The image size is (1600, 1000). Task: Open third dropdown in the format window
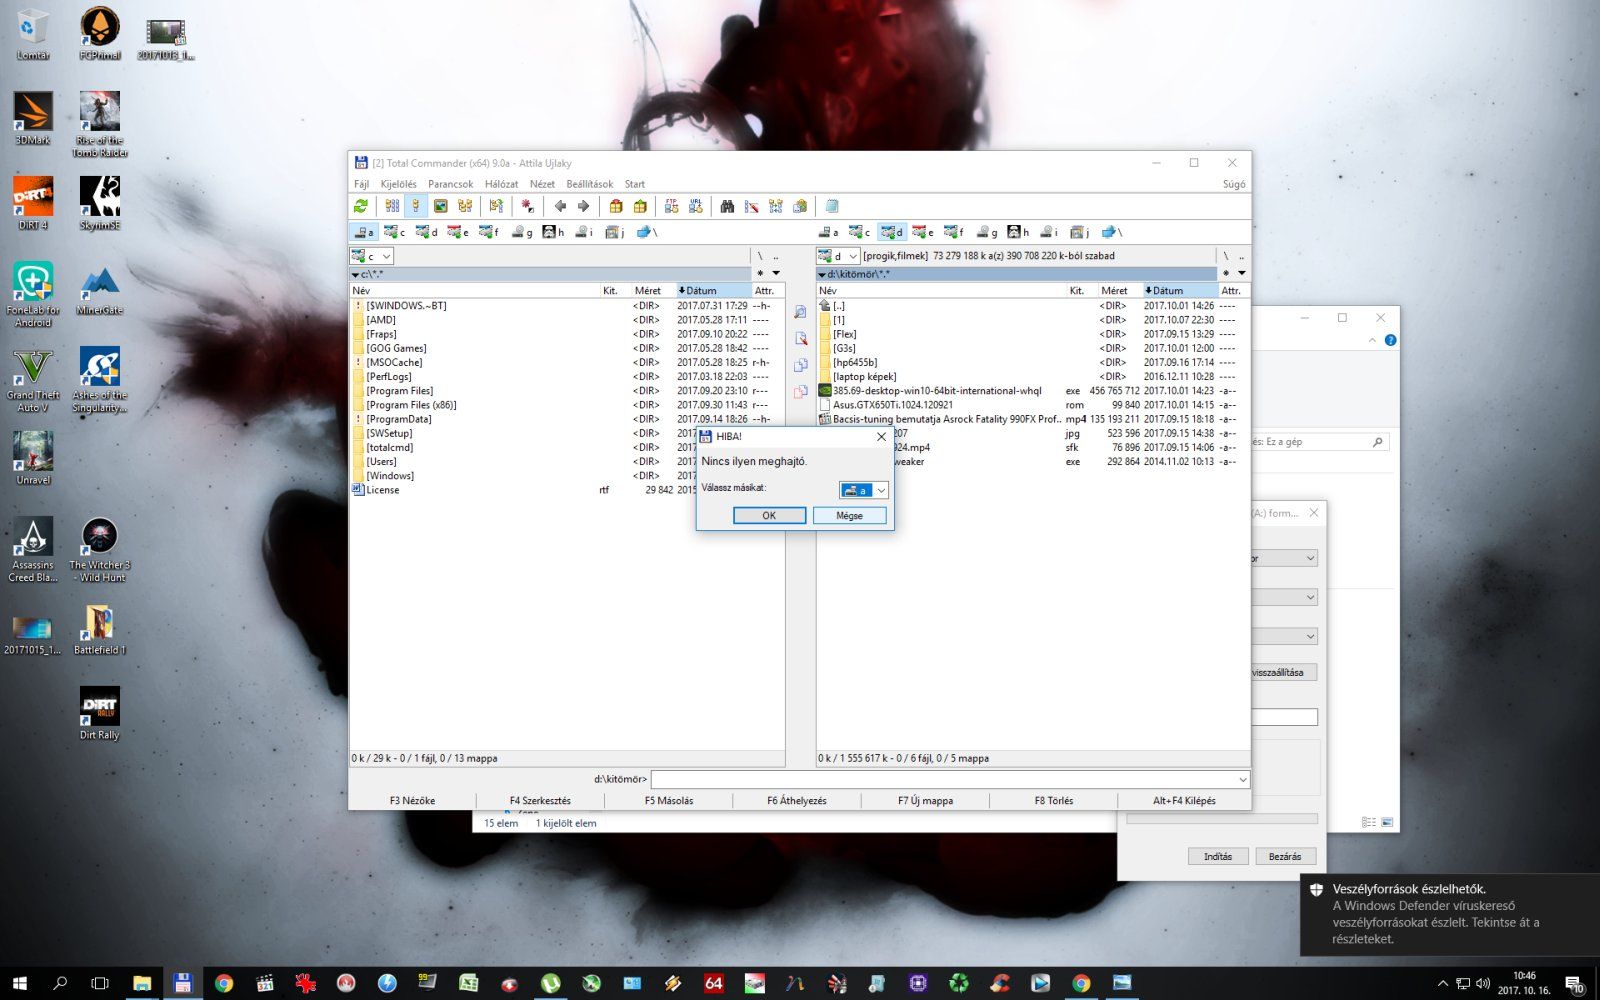click(1284, 636)
